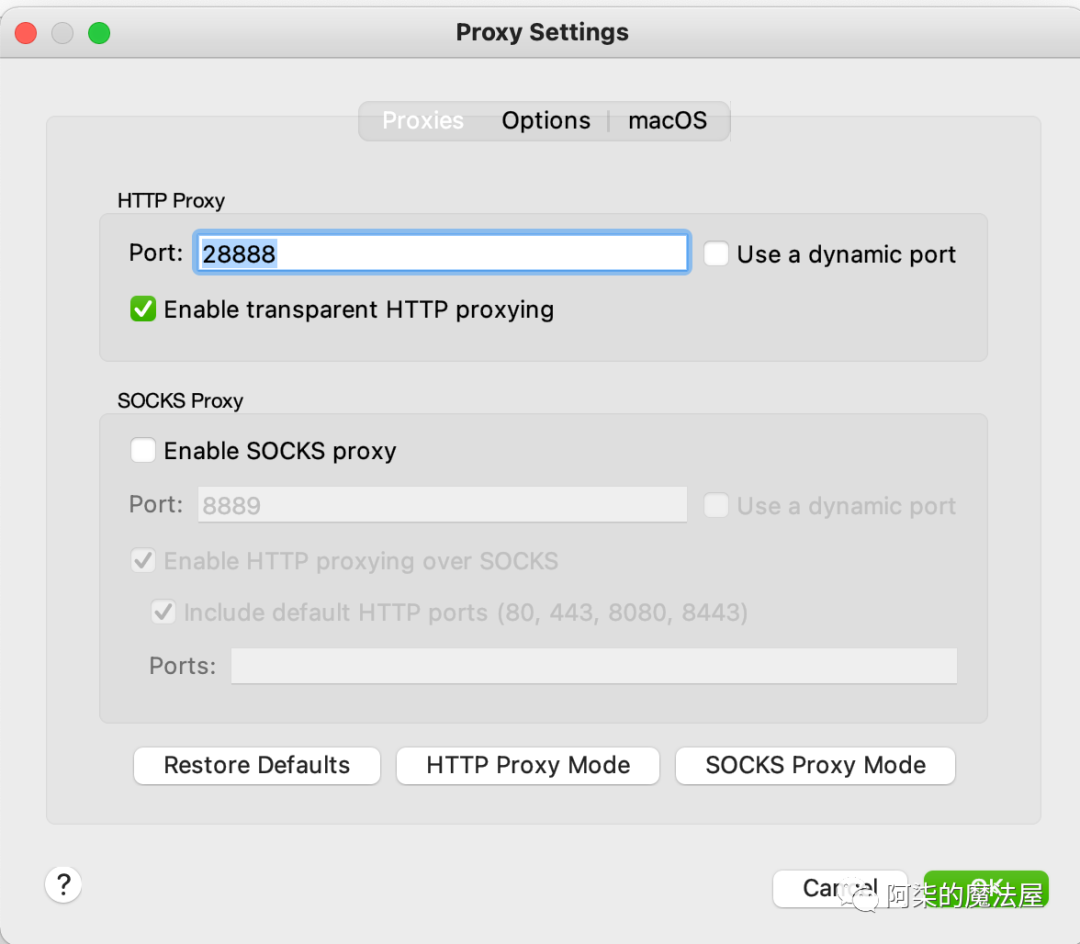Enable SOCKS proxy checkbox

143,451
